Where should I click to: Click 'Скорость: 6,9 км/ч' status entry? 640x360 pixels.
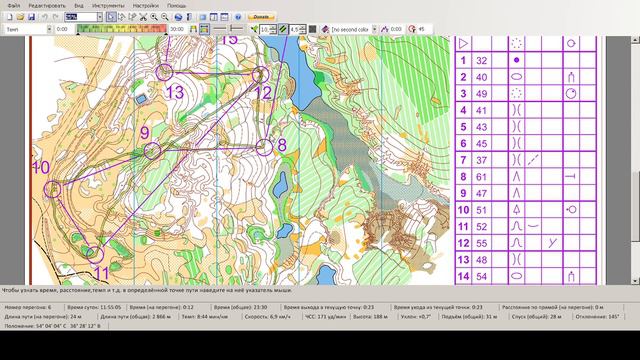(x=267, y=316)
